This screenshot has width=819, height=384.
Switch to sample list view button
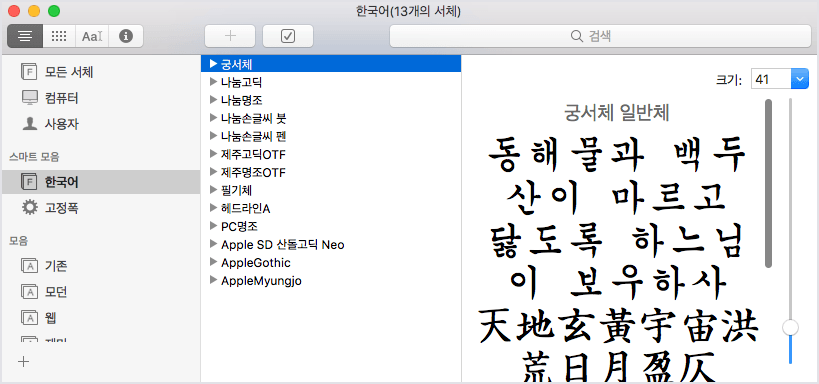point(25,36)
